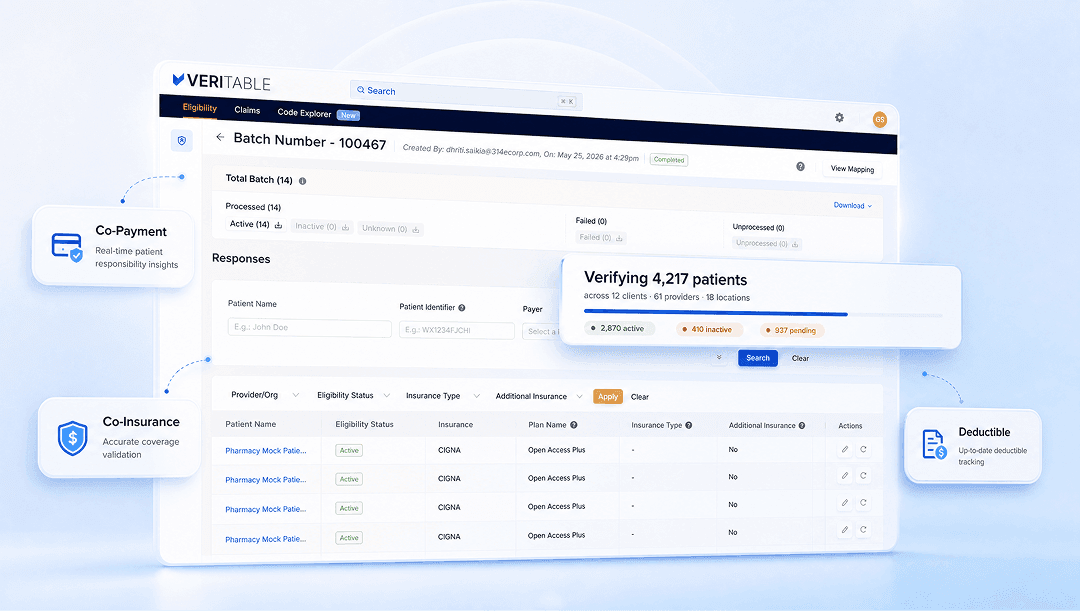The height and width of the screenshot is (611, 1080).
Task: Open the Download dropdown
Action: point(853,205)
